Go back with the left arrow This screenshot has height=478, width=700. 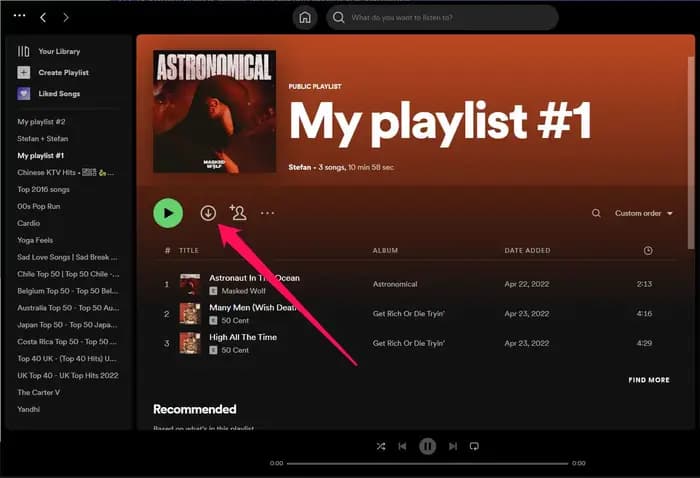[x=43, y=17]
